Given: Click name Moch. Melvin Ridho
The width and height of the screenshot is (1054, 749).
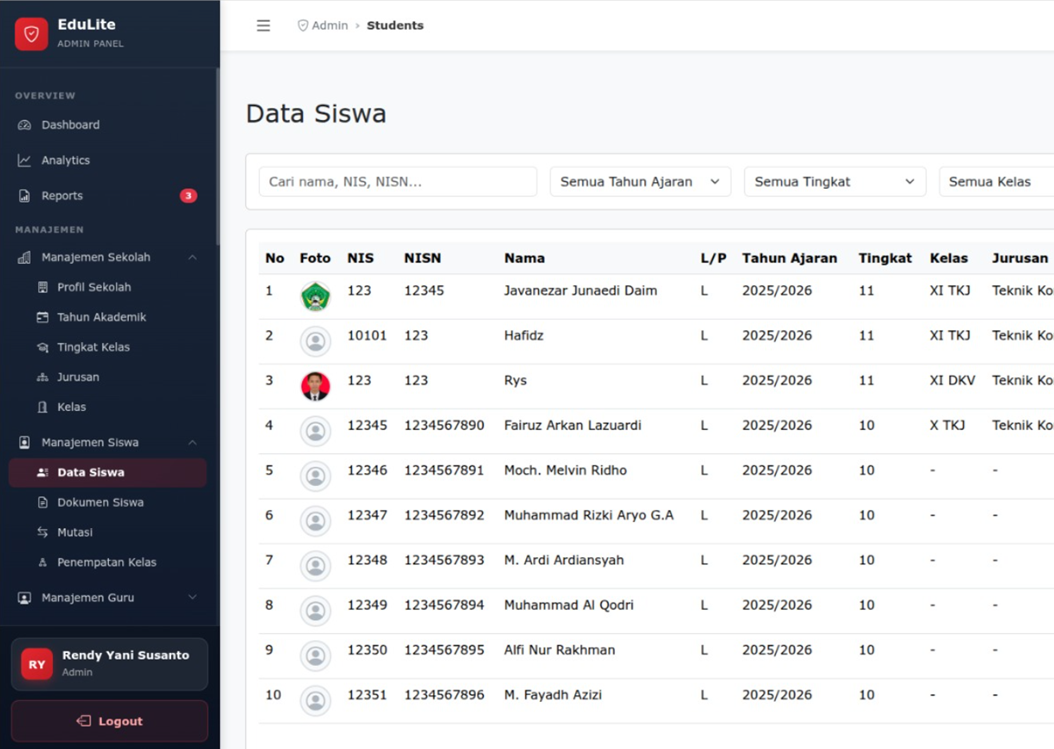Looking at the screenshot, I should pos(565,471).
